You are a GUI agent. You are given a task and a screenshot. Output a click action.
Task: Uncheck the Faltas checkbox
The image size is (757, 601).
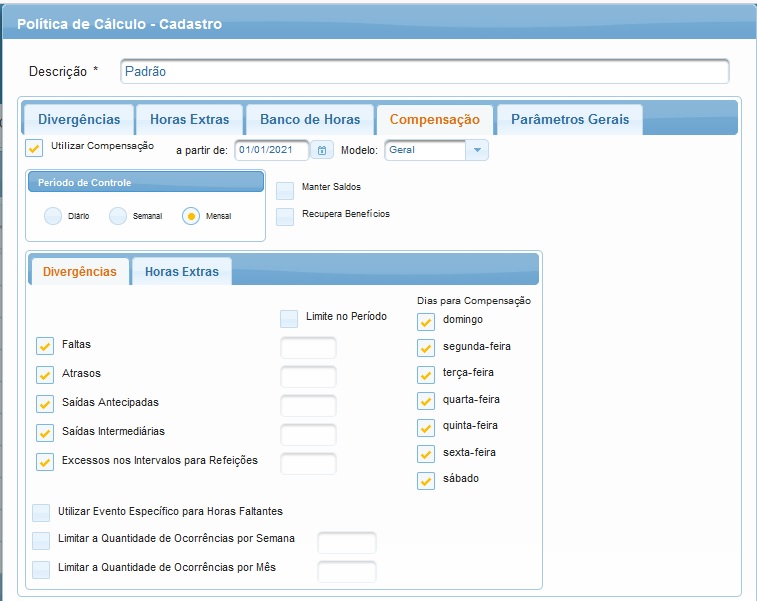pos(45,346)
